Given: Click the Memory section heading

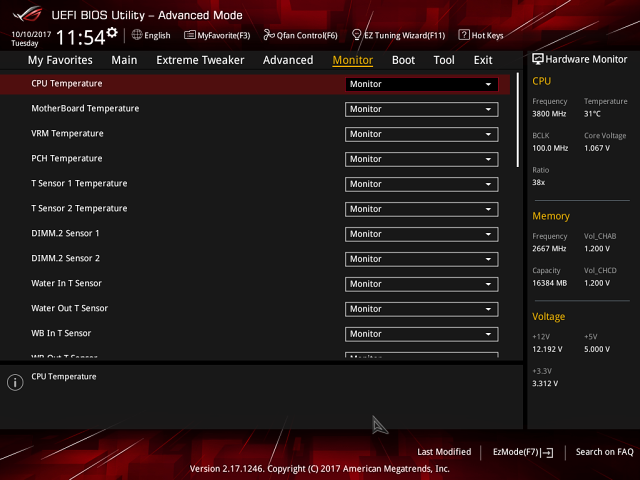Looking at the screenshot, I should (x=551, y=216).
